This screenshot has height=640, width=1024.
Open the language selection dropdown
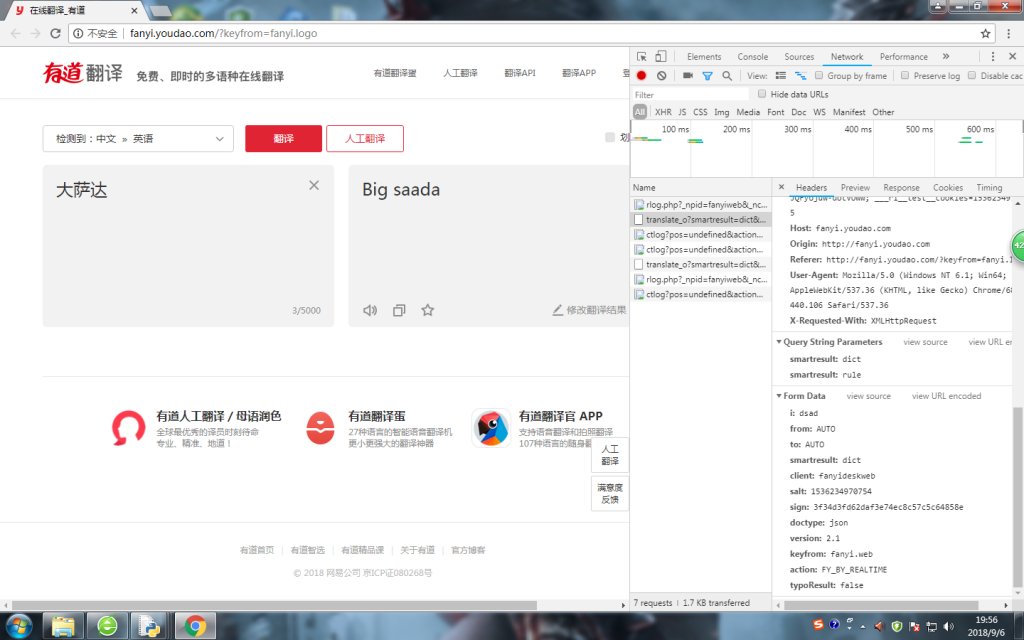(138, 139)
